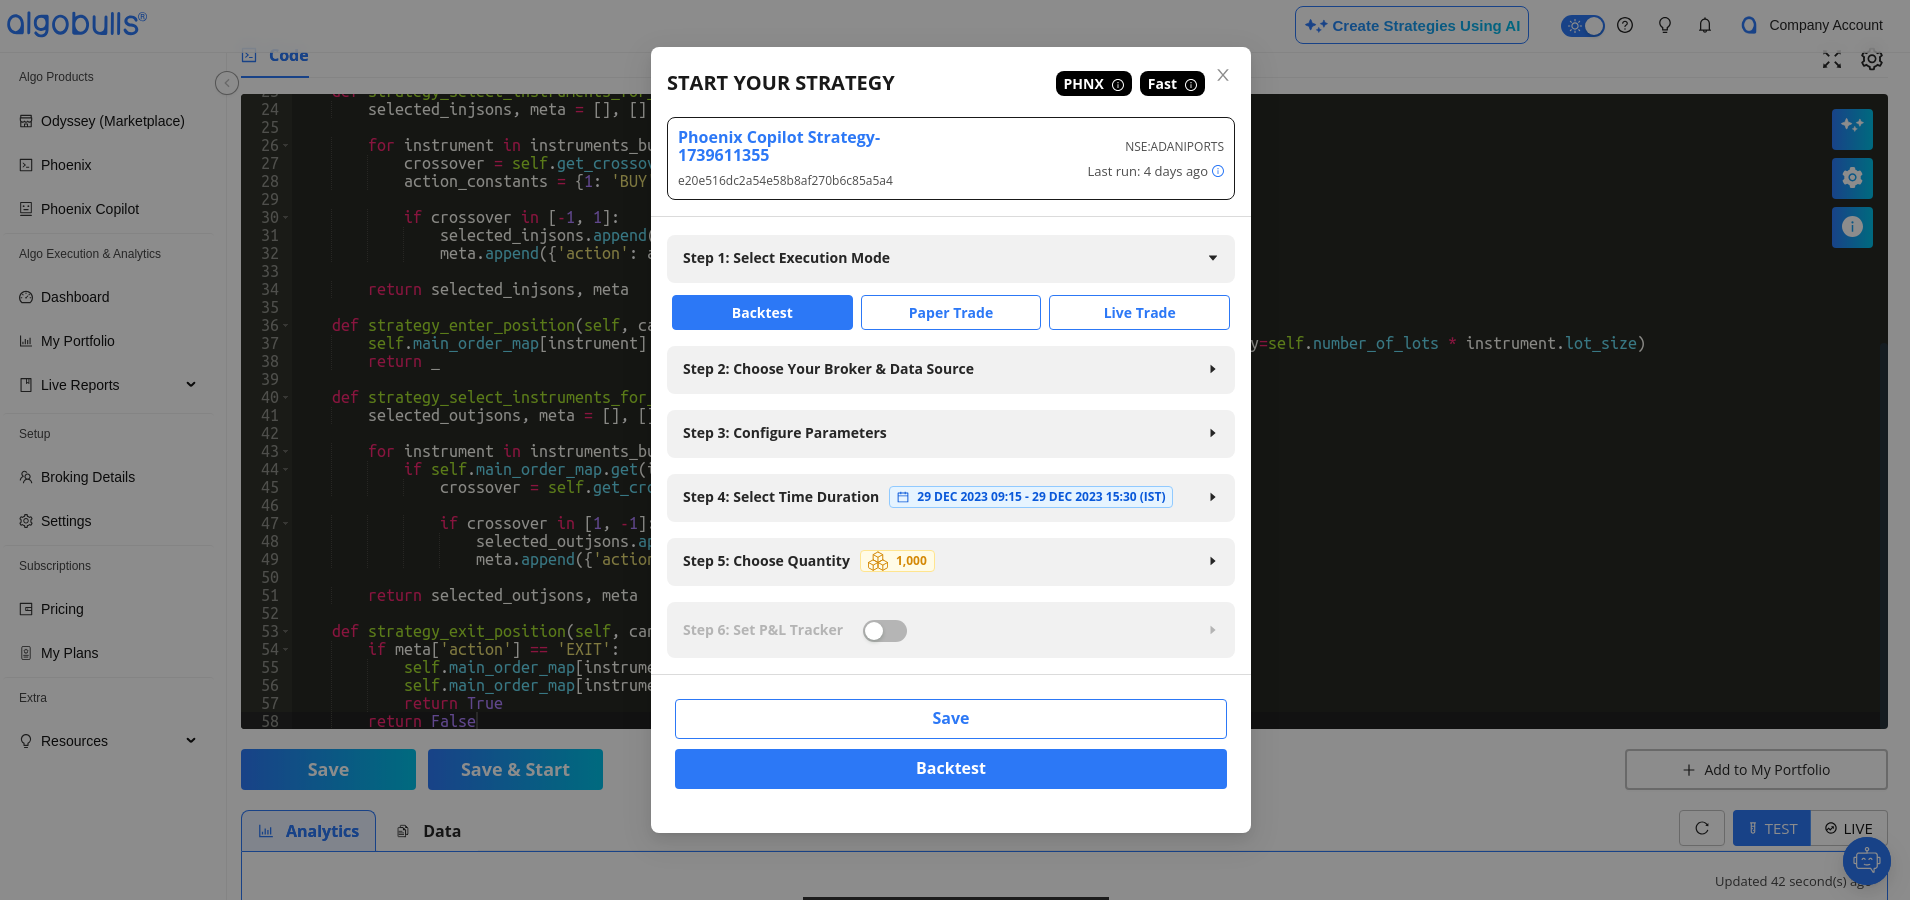Screen dimensions: 1910x900
Task: Fold code at line 26 gutter arrow
Action: (x=286, y=146)
